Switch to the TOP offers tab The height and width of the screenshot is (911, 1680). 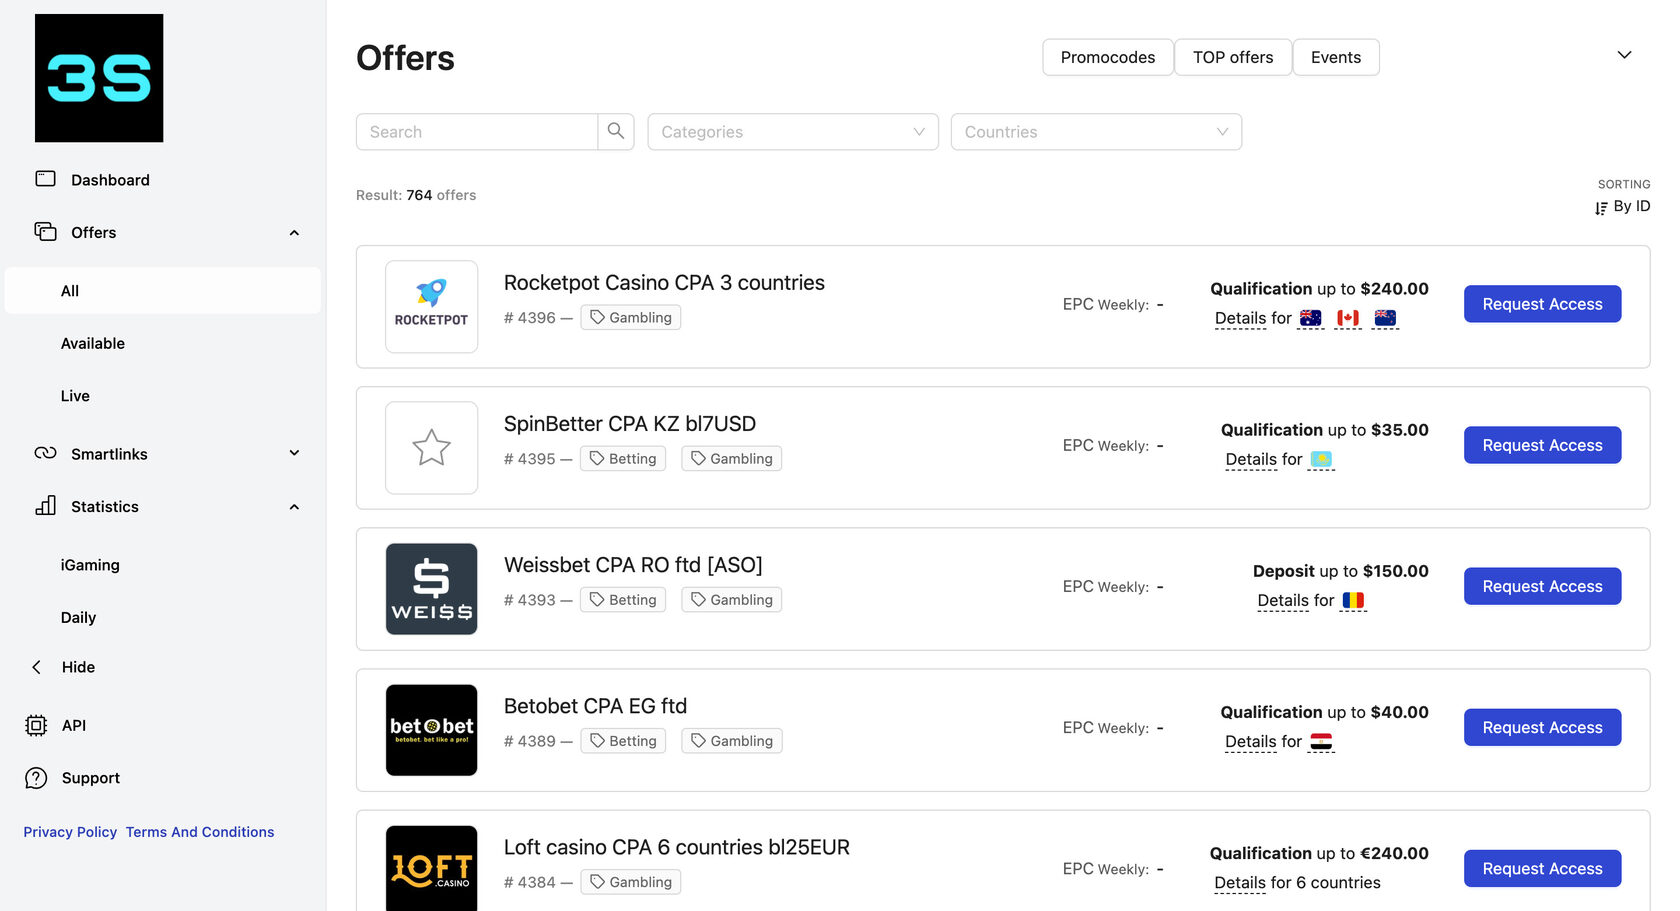(x=1233, y=57)
